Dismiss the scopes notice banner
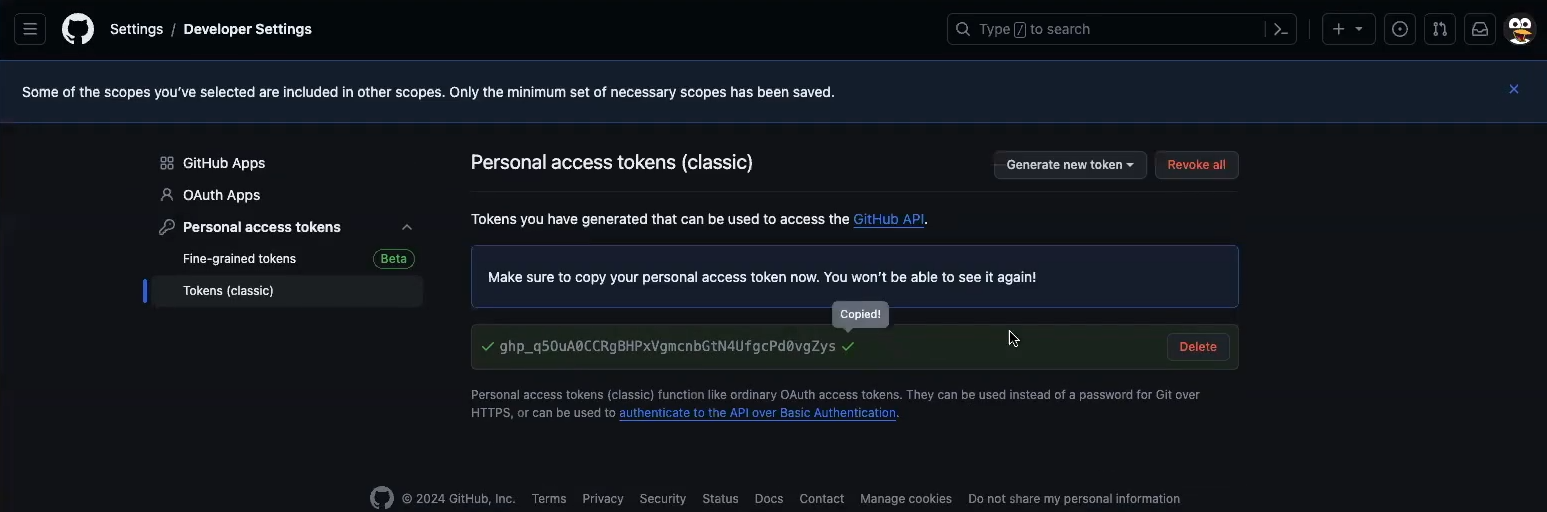 pos(1514,89)
